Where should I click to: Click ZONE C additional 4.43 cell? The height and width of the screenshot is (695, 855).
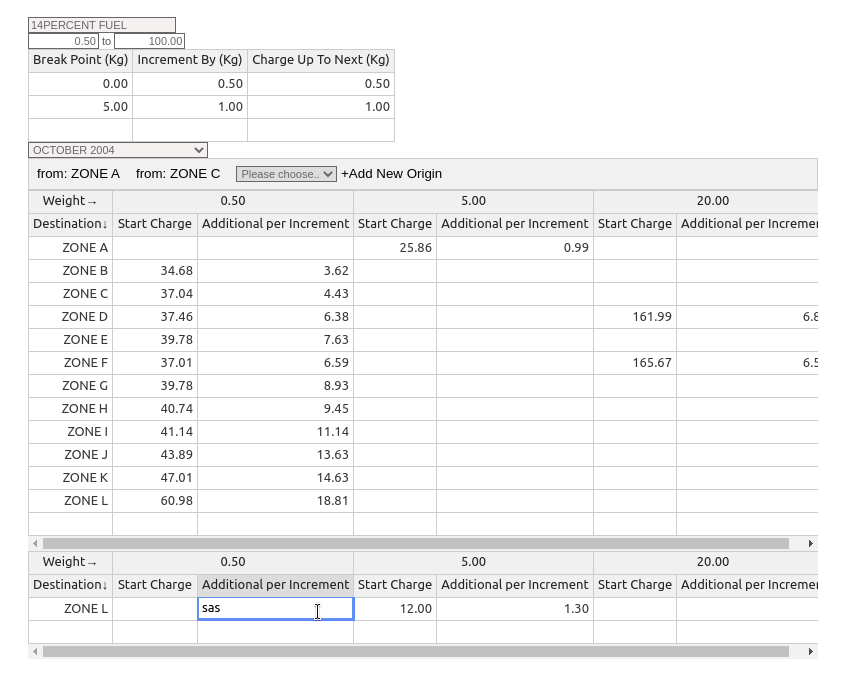tap(275, 294)
